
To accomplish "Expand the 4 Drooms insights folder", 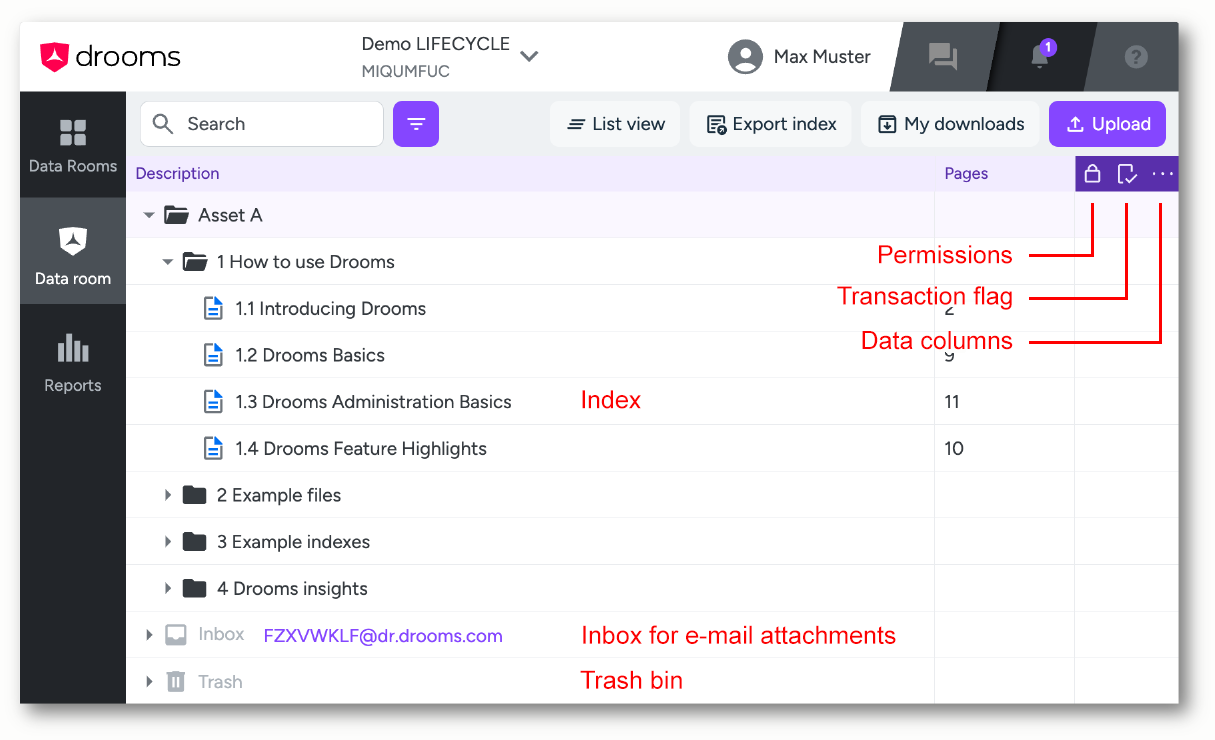I will tap(168, 588).
